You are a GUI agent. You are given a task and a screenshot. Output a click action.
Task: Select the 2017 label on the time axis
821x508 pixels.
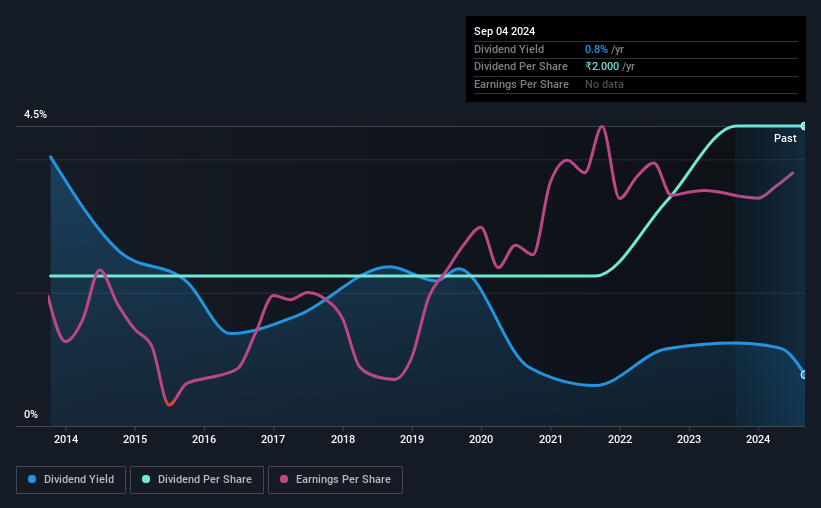[x=273, y=439]
